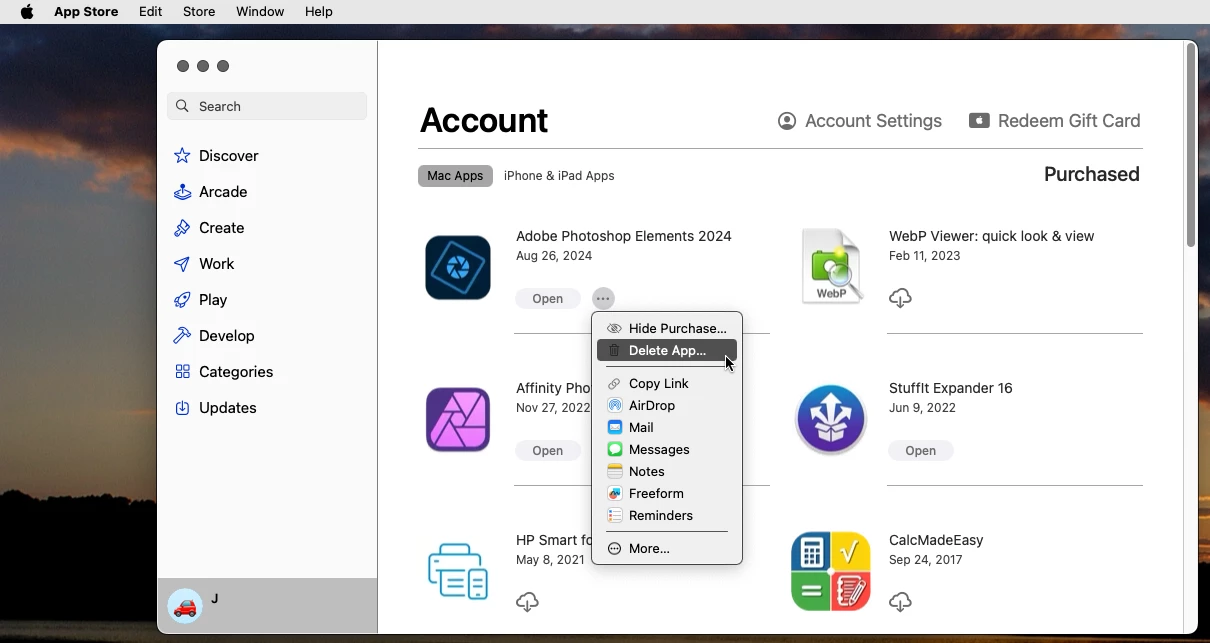
Task: Share via AirDrop
Action: pos(667,405)
